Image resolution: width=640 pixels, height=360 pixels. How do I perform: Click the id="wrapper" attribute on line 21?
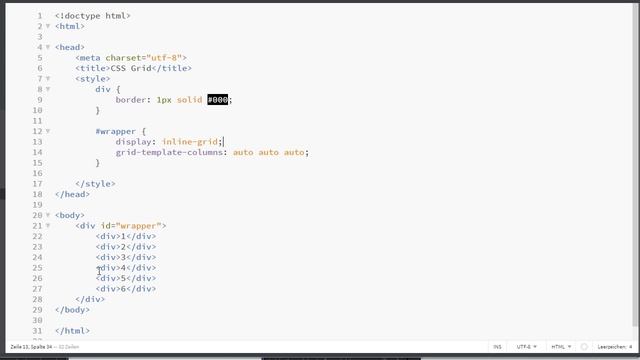point(131,226)
